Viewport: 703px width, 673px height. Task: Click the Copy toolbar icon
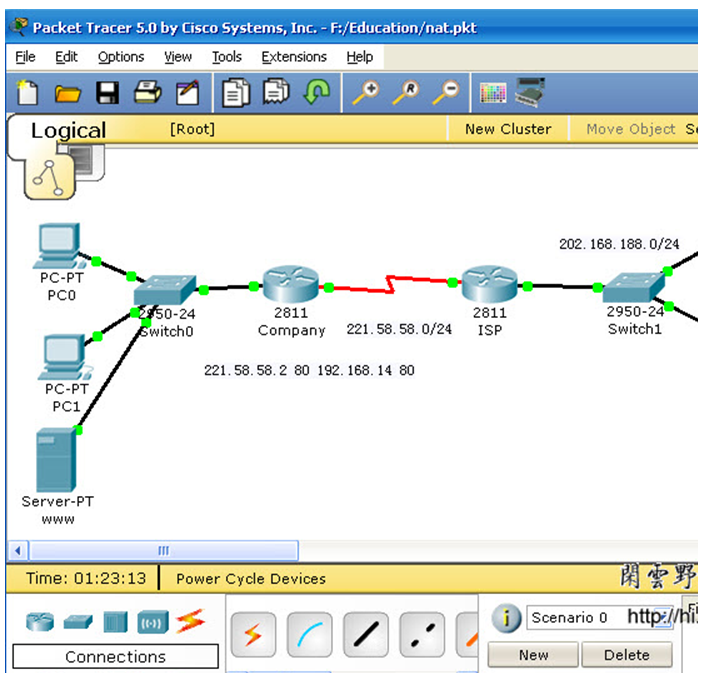236,93
